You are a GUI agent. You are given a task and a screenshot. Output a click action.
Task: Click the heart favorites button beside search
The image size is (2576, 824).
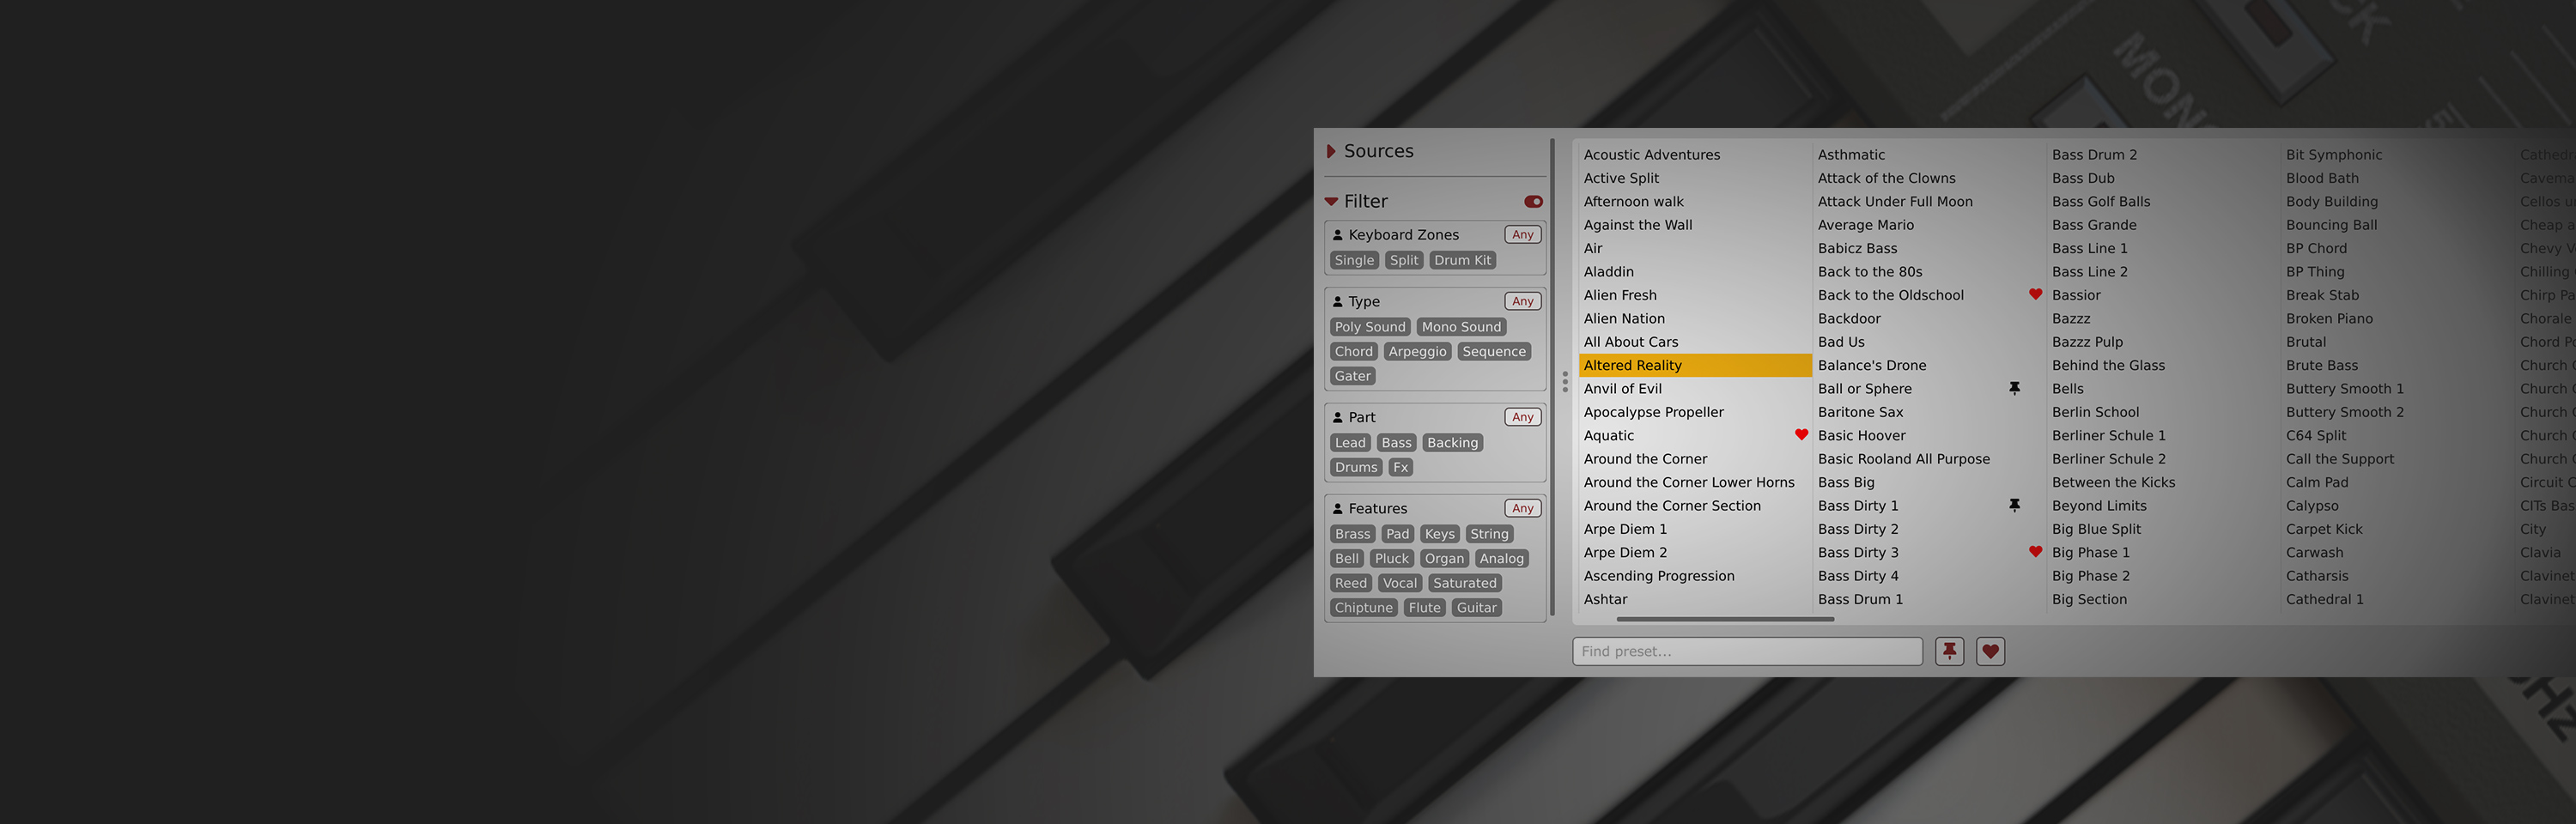pyautogui.click(x=1990, y=651)
